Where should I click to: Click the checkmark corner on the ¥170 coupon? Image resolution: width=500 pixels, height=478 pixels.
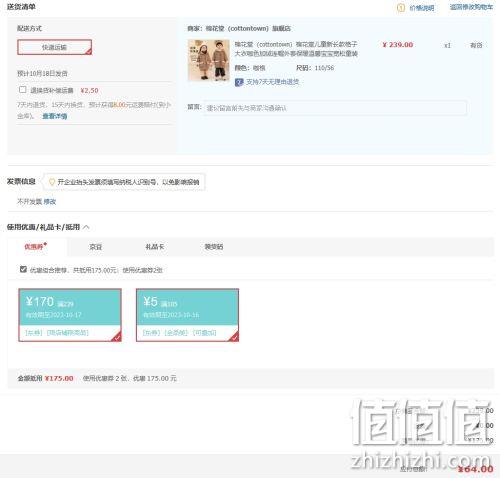117,337
